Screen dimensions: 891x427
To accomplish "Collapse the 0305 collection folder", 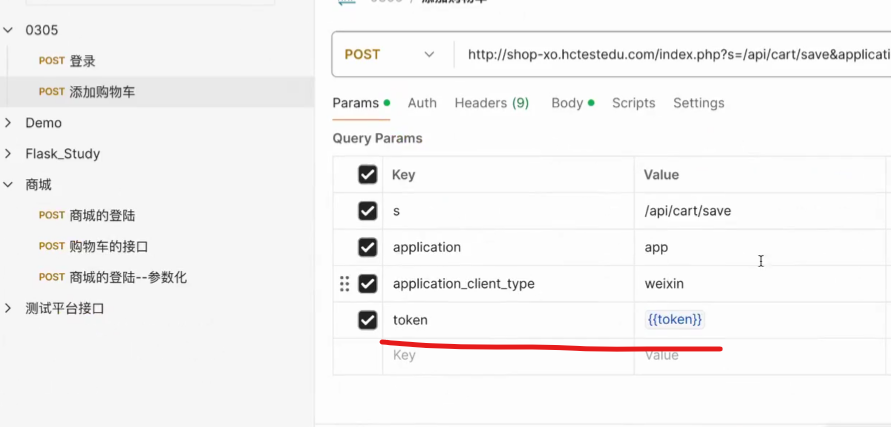I will coord(8,31).
